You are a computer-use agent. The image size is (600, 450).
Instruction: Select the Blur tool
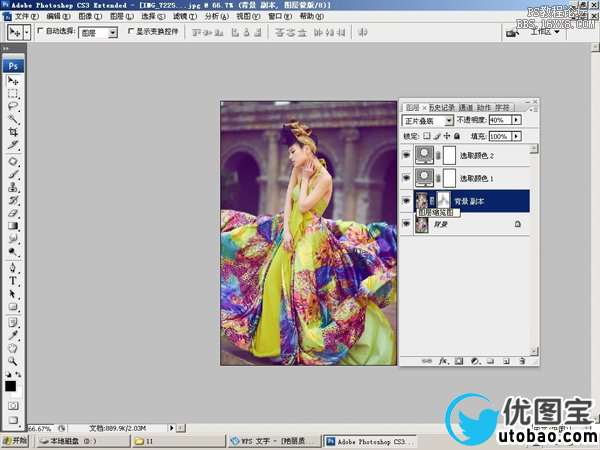pyautogui.click(x=13, y=239)
